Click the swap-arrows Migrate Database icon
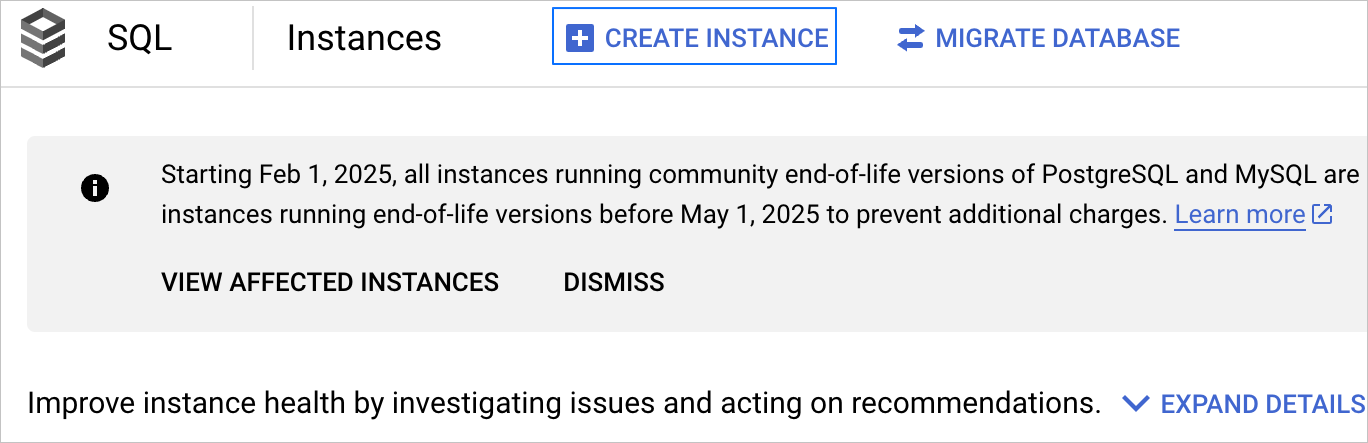This screenshot has width=1368, height=443. point(911,39)
